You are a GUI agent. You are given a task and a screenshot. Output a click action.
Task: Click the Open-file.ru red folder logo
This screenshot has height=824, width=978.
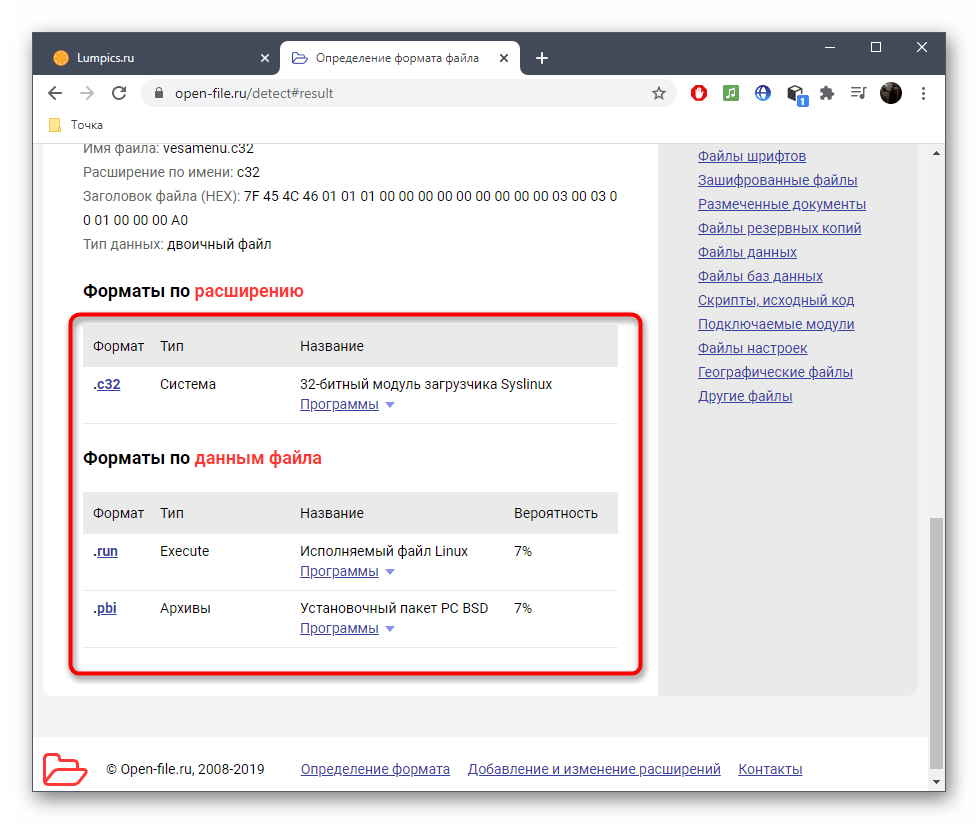(x=65, y=769)
